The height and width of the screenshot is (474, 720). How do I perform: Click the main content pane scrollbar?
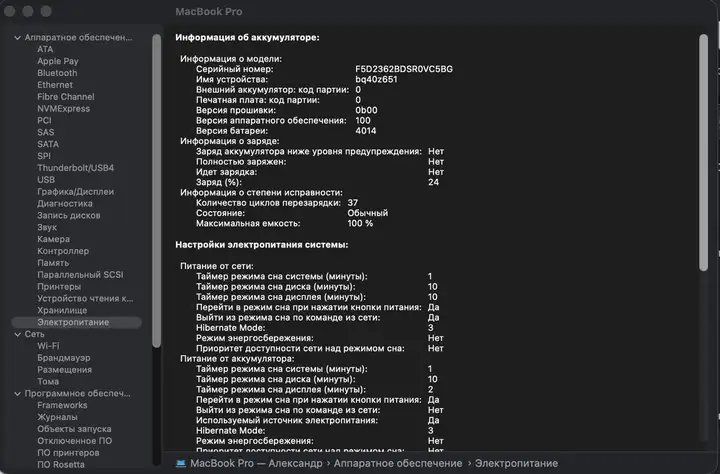click(703, 152)
